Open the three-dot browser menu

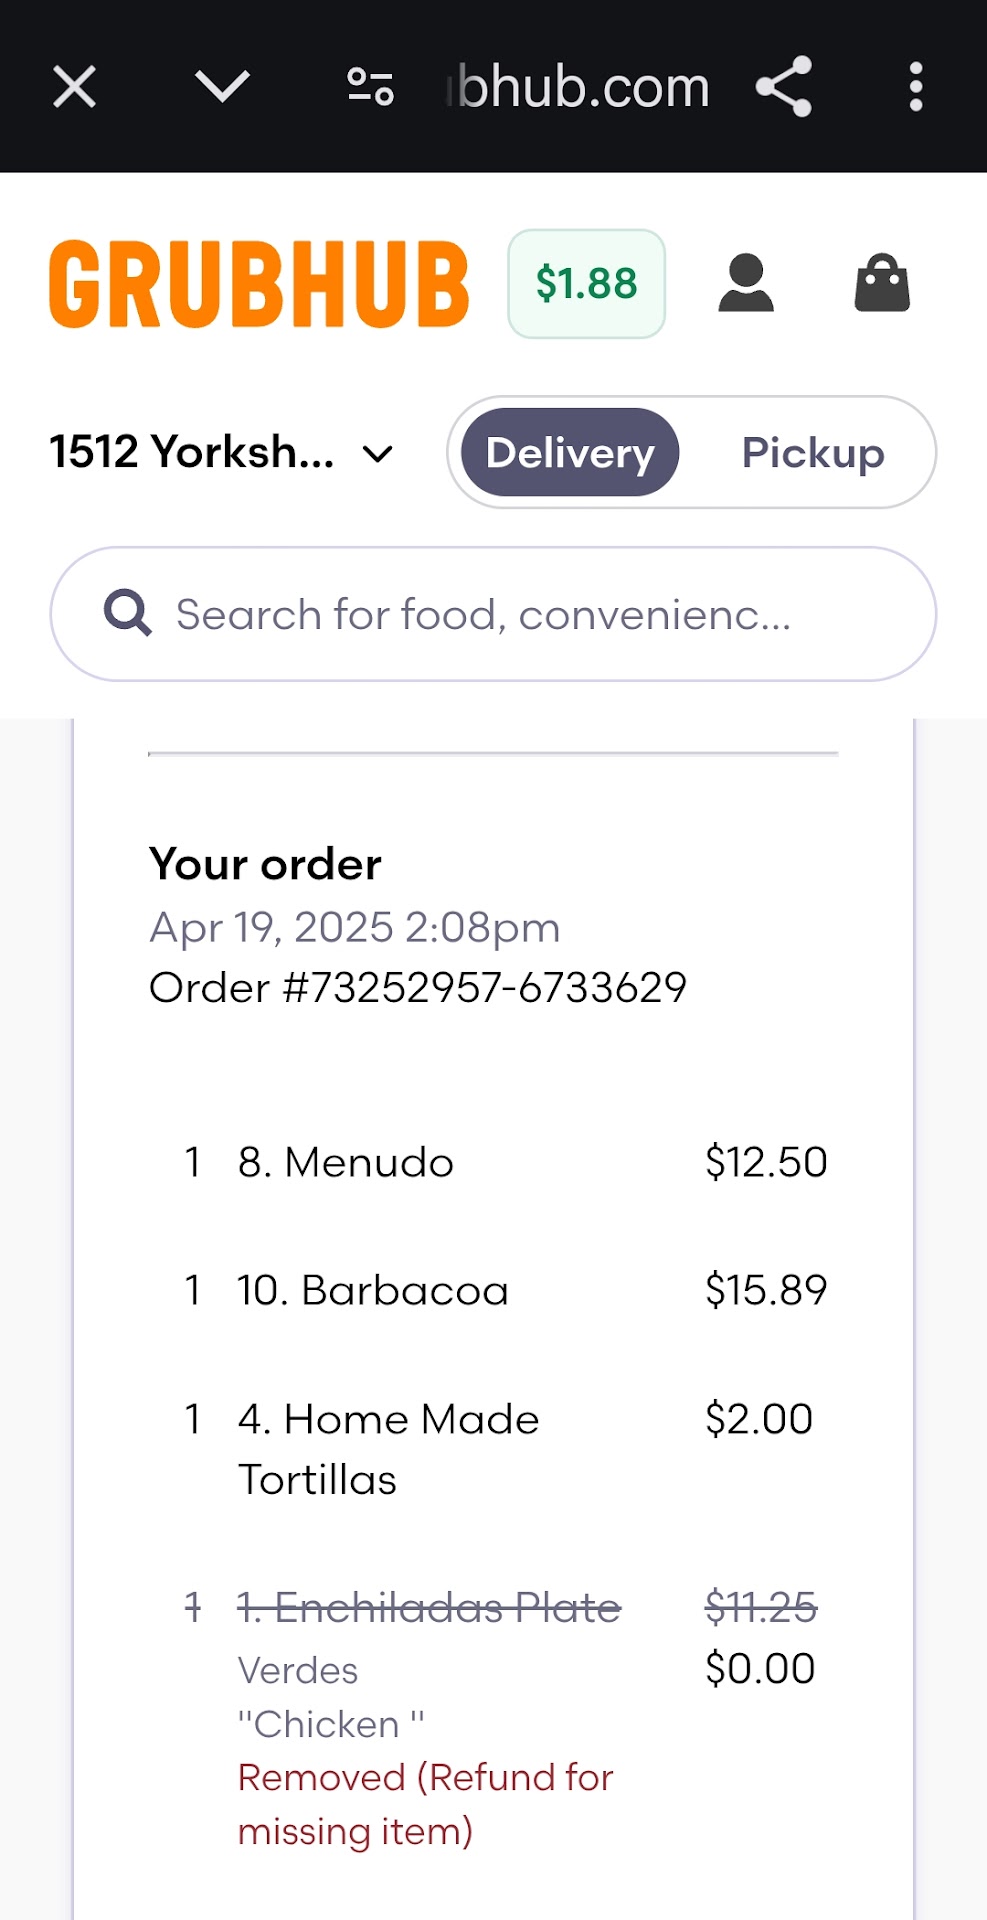tap(915, 87)
